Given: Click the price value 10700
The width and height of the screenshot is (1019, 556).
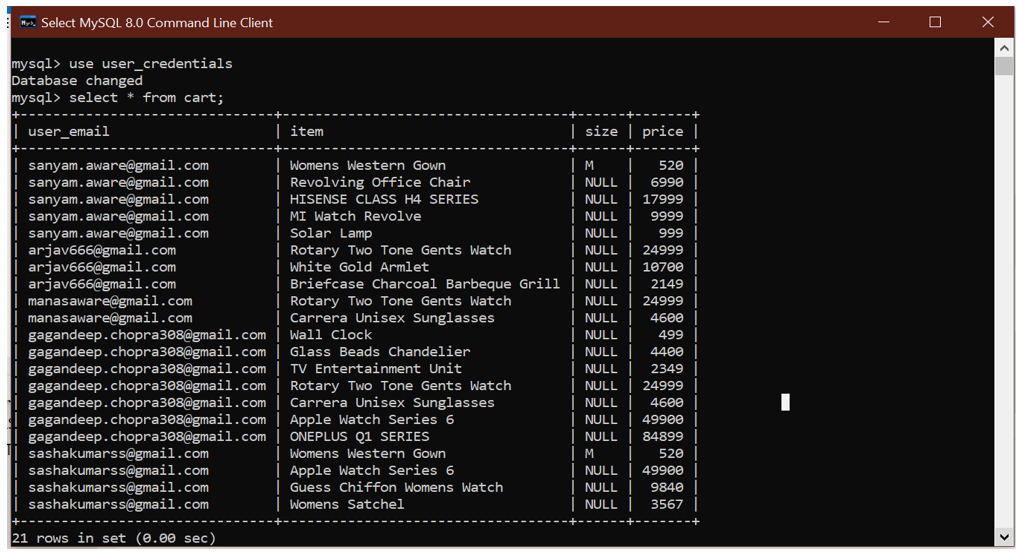Looking at the screenshot, I should [x=663, y=267].
